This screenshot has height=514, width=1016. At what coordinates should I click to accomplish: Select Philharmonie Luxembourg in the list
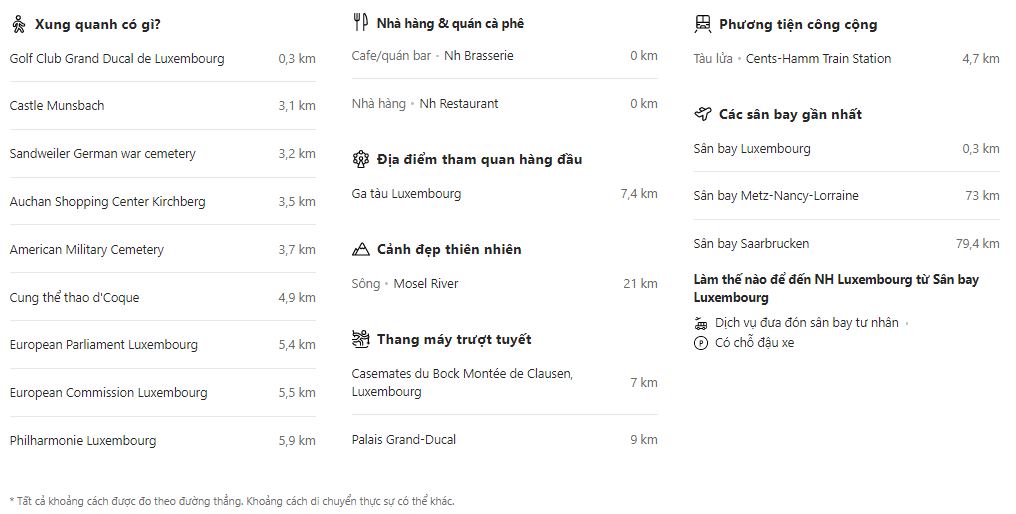pos(83,440)
